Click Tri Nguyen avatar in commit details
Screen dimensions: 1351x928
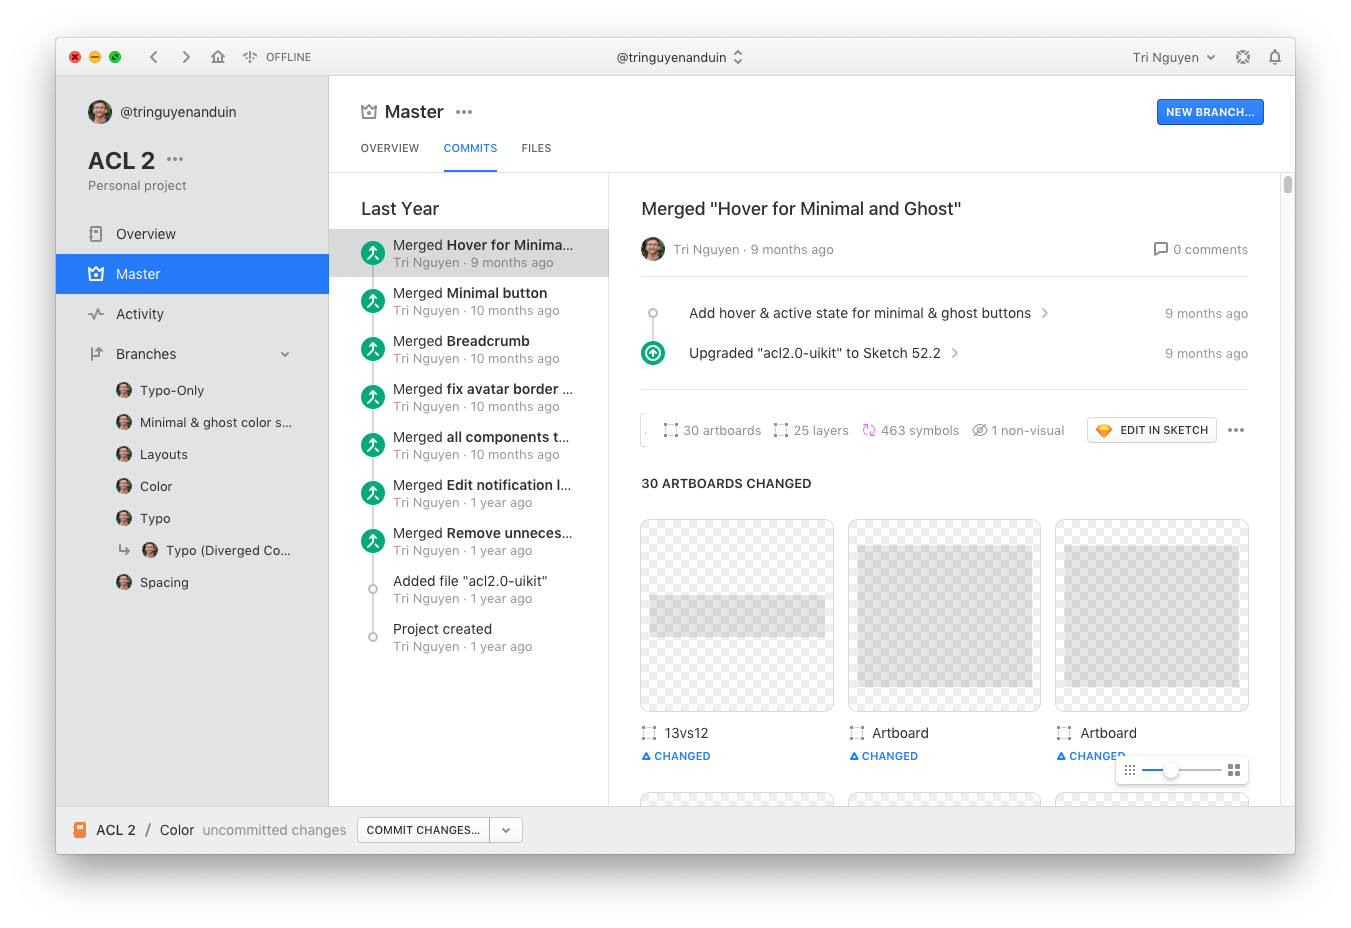[653, 249]
